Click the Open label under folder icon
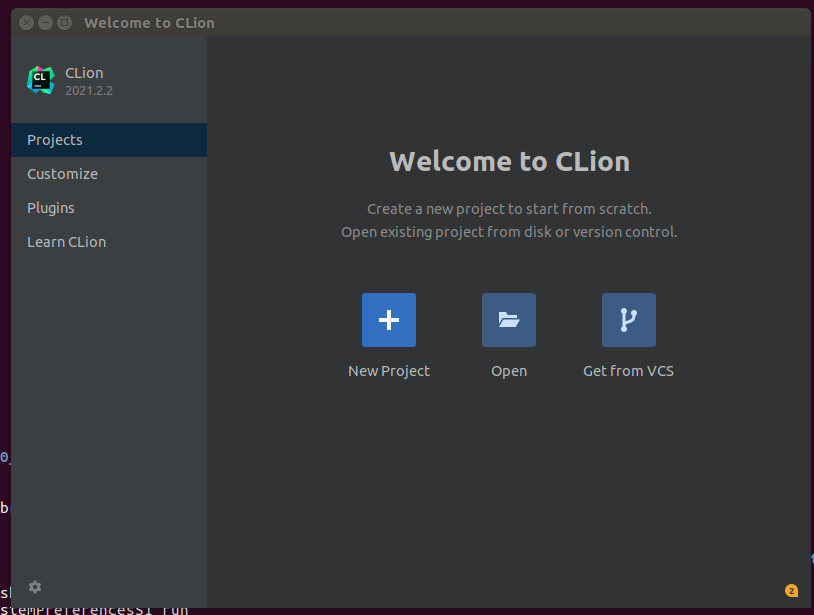 pos(509,372)
